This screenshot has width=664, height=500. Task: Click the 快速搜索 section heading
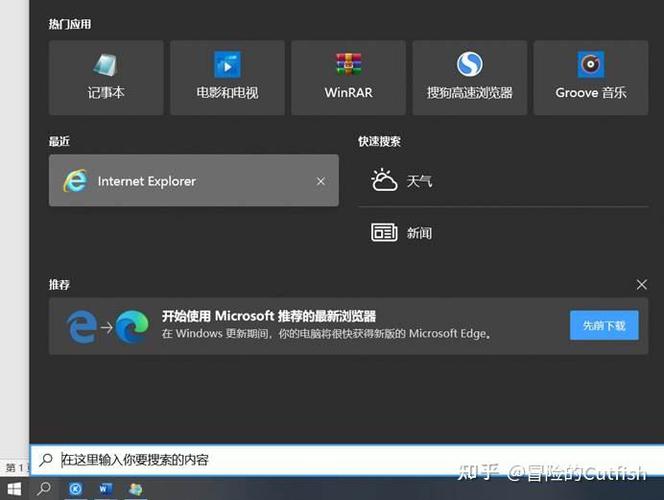[x=379, y=141]
